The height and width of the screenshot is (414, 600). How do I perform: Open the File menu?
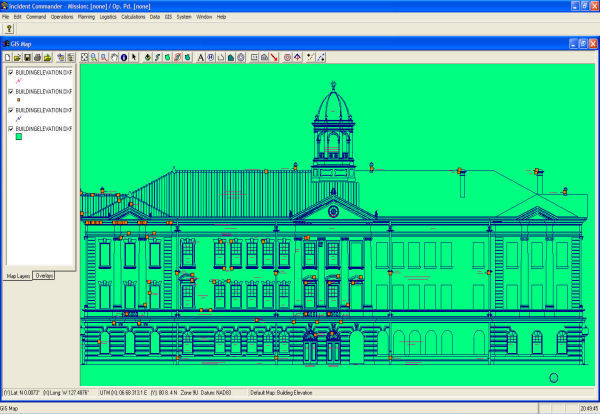(x=5, y=17)
